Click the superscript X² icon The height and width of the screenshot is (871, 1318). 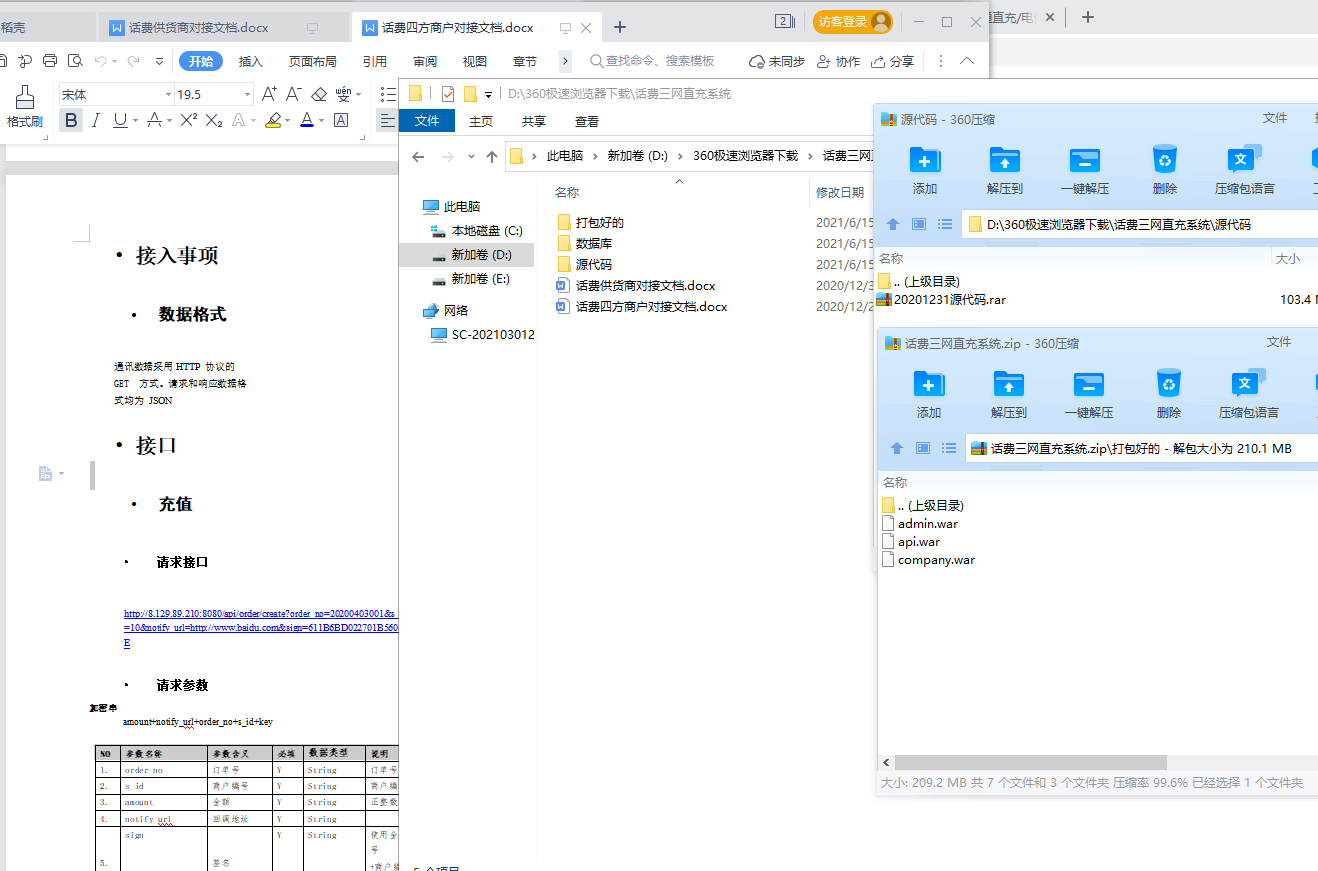coord(188,120)
